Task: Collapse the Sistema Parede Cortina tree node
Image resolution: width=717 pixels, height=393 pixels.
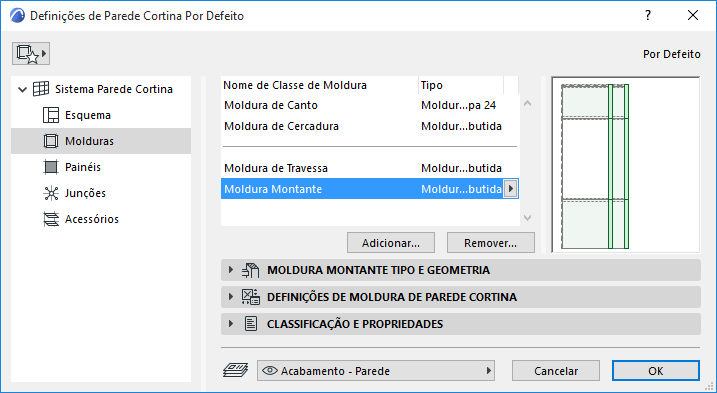Action: [22, 90]
